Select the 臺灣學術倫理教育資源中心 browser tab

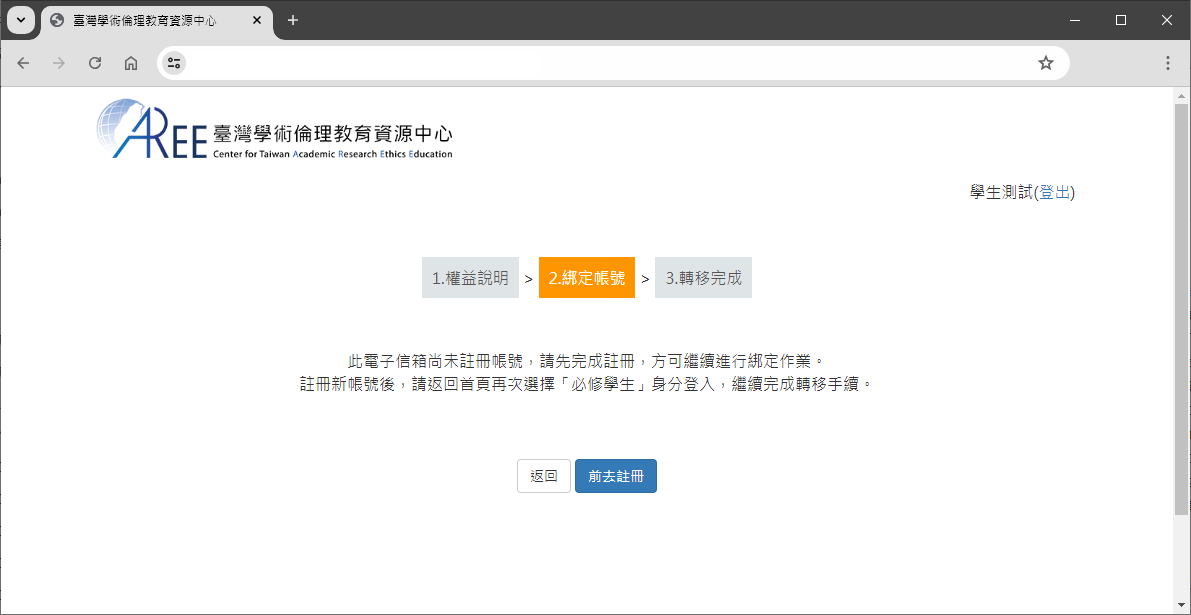pyautogui.click(x=156, y=20)
